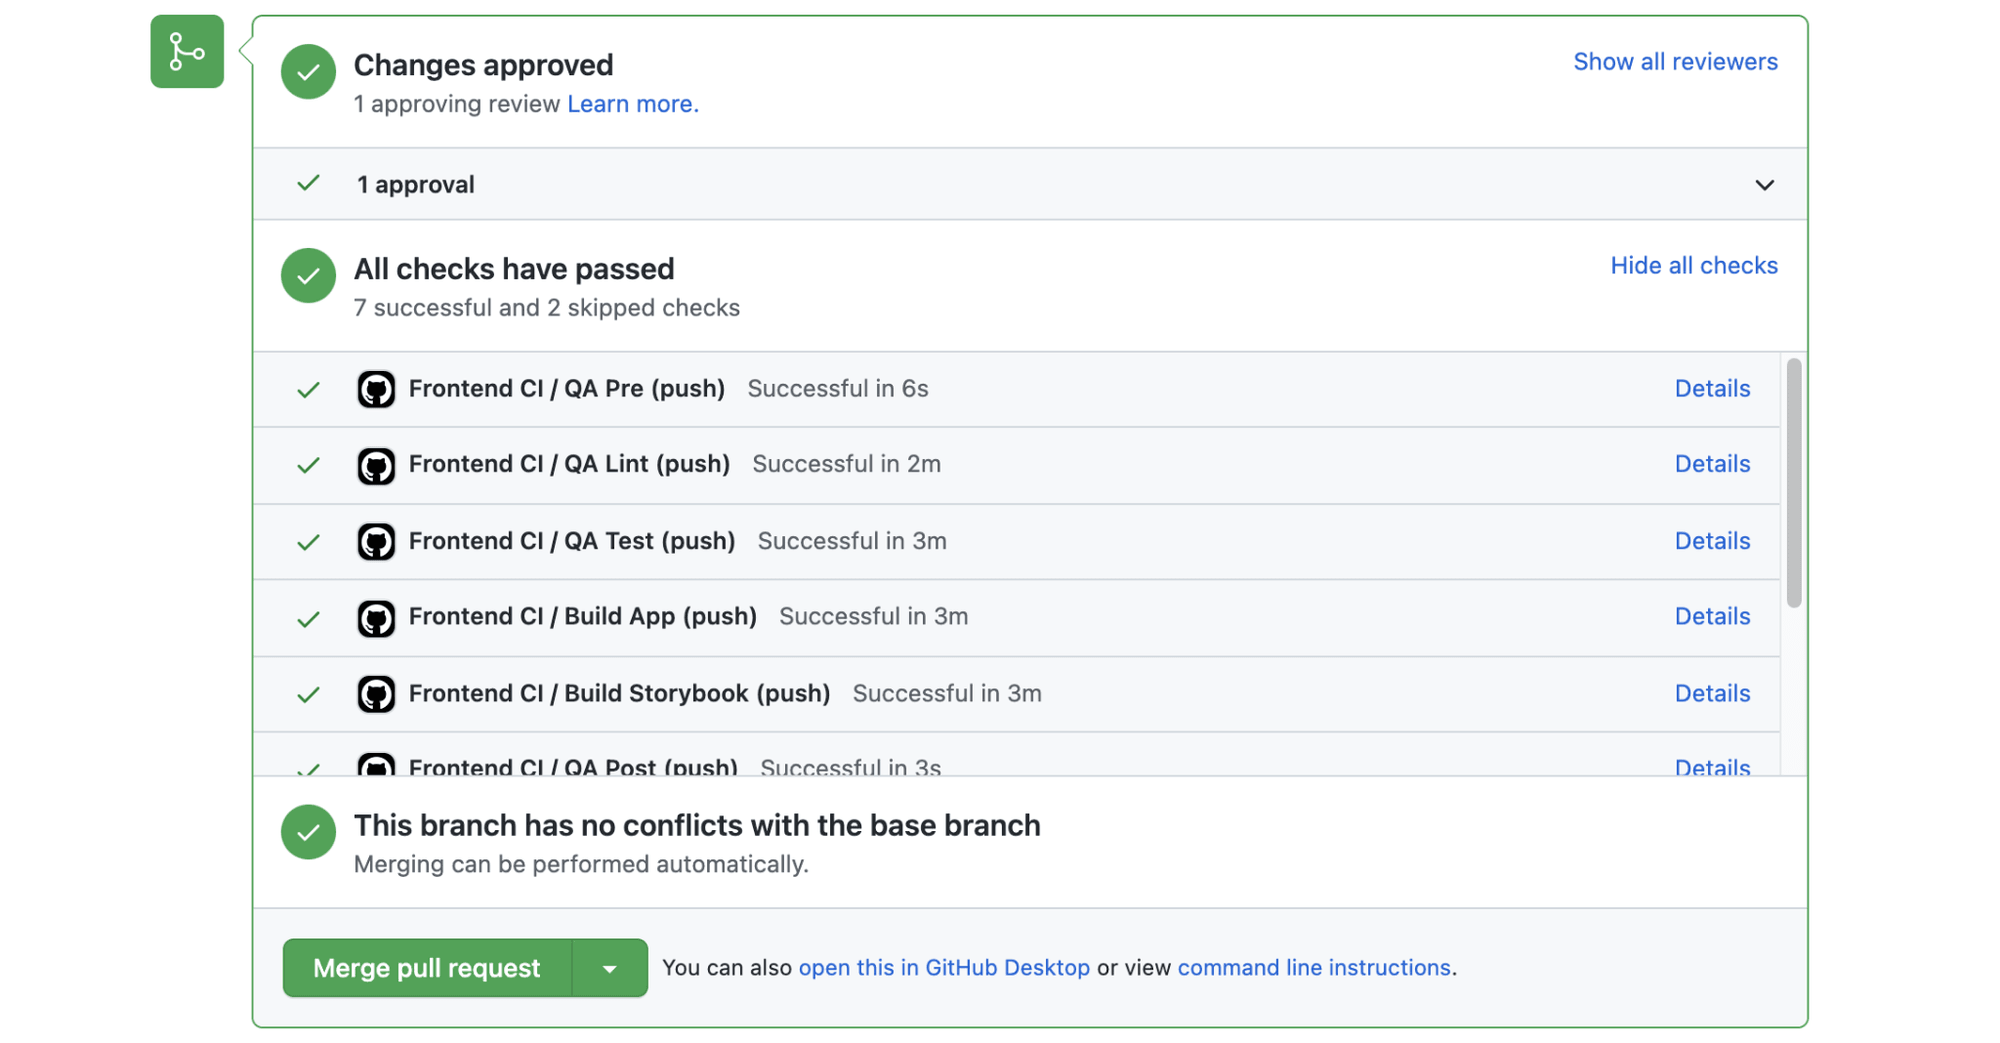Click the GitHub icon next to Build App
Image resolution: width=2000 pixels, height=1043 pixels.
[x=376, y=617]
